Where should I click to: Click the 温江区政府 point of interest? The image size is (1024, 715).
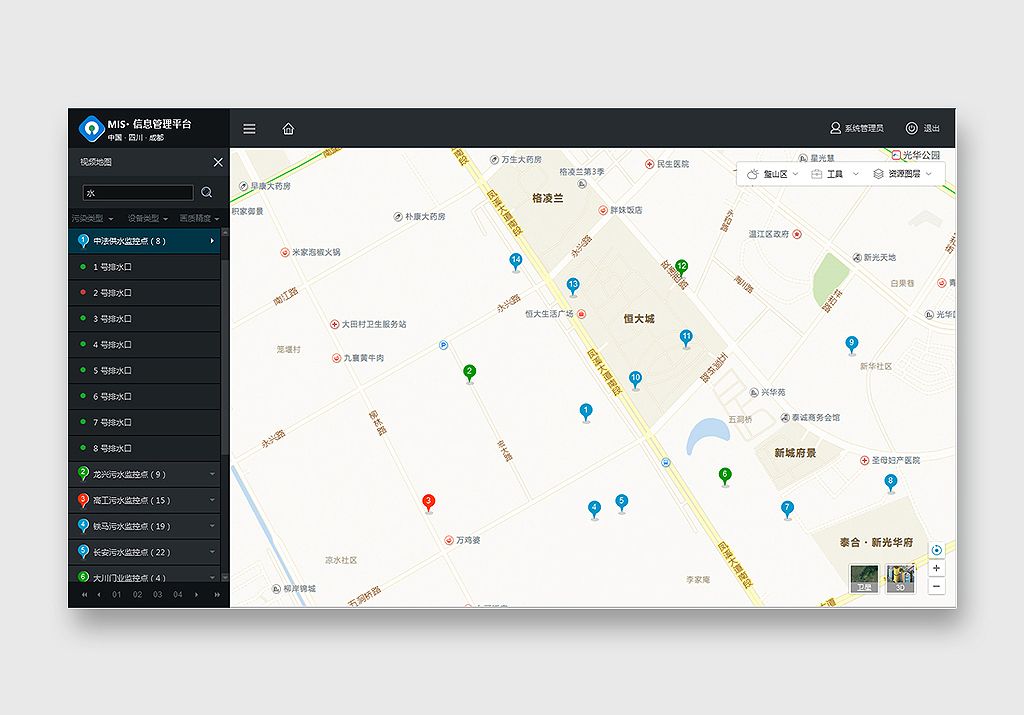pyautogui.click(x=775, y=234)
